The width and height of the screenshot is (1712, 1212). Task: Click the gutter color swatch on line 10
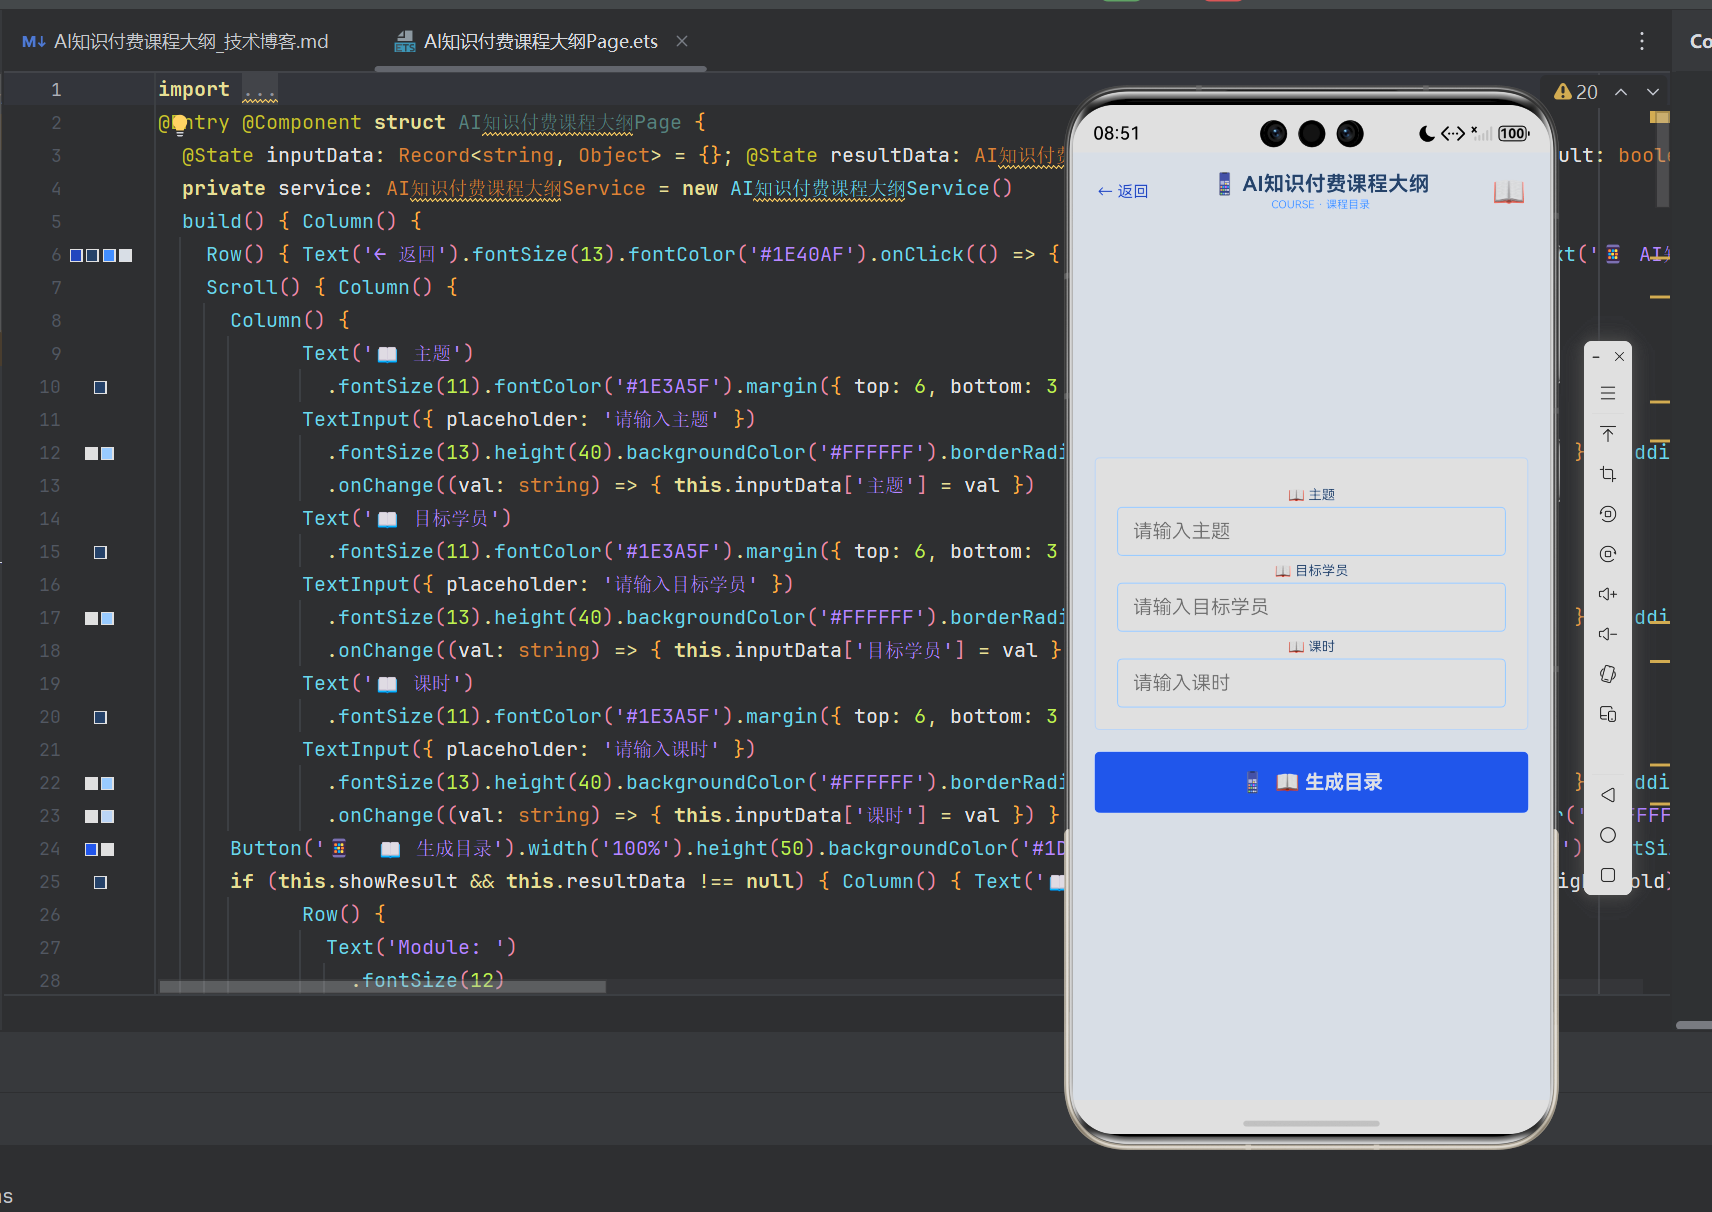coord(100,387)
